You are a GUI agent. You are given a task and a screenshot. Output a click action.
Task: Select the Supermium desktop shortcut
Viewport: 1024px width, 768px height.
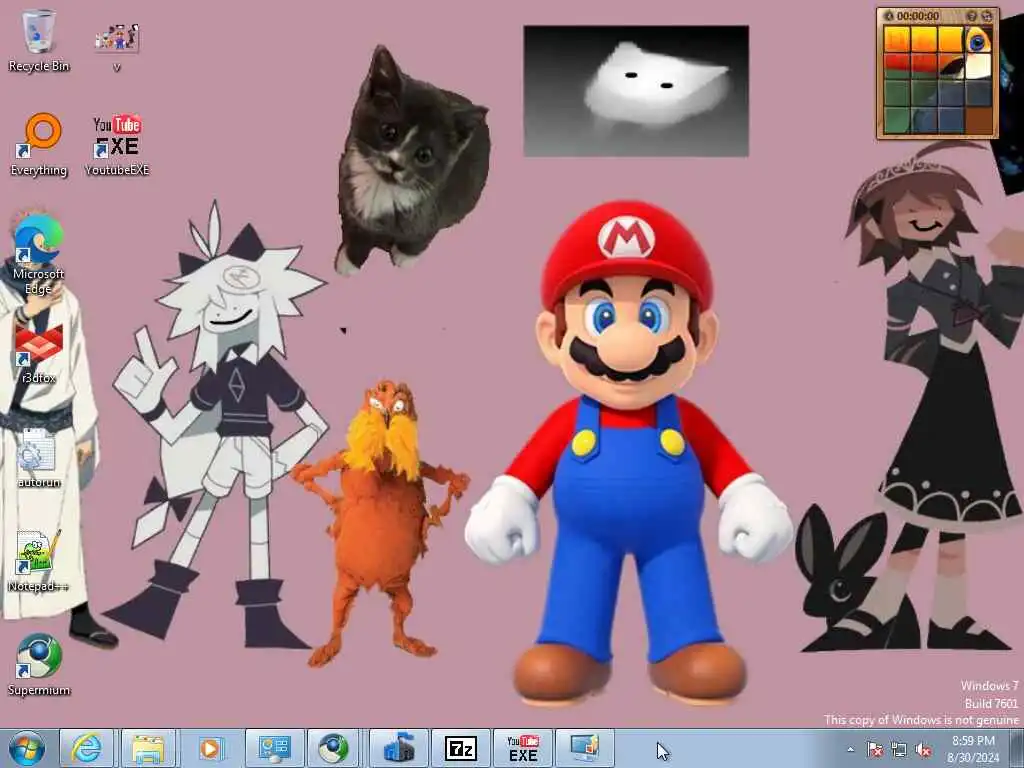click(x=39, y=665)
